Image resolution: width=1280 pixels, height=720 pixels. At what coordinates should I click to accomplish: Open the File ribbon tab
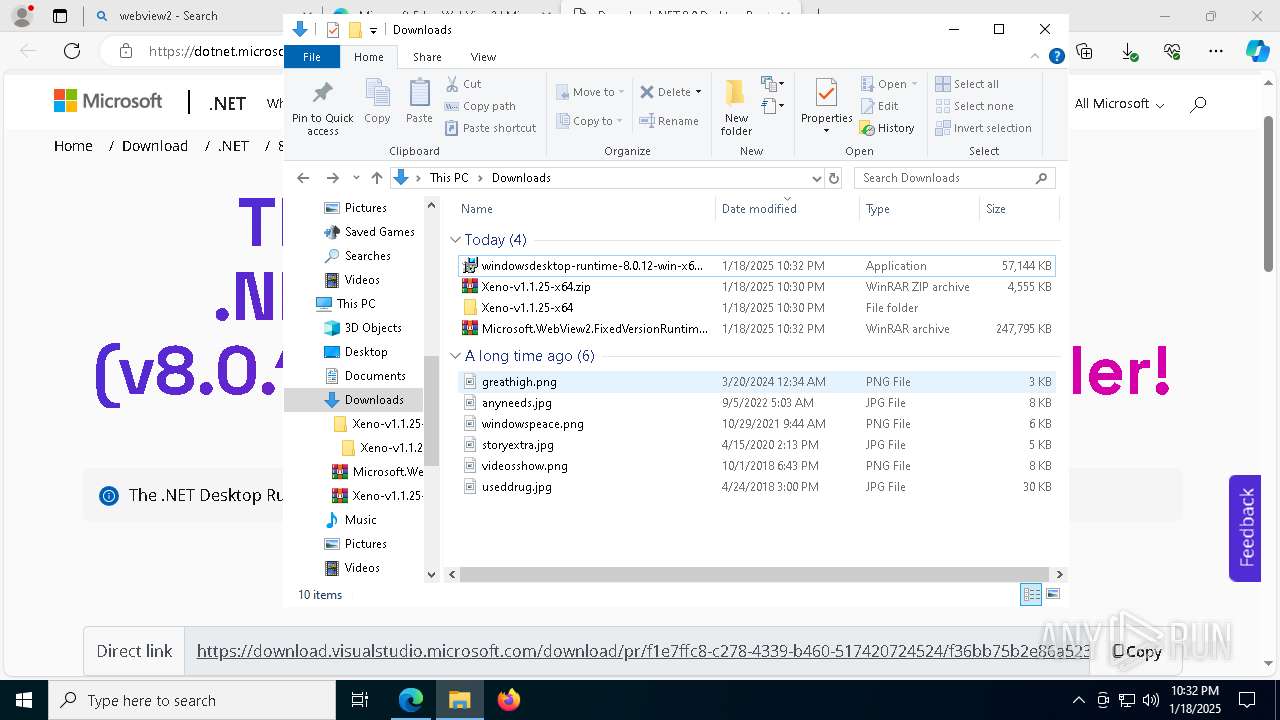click(x=312, y=57)
